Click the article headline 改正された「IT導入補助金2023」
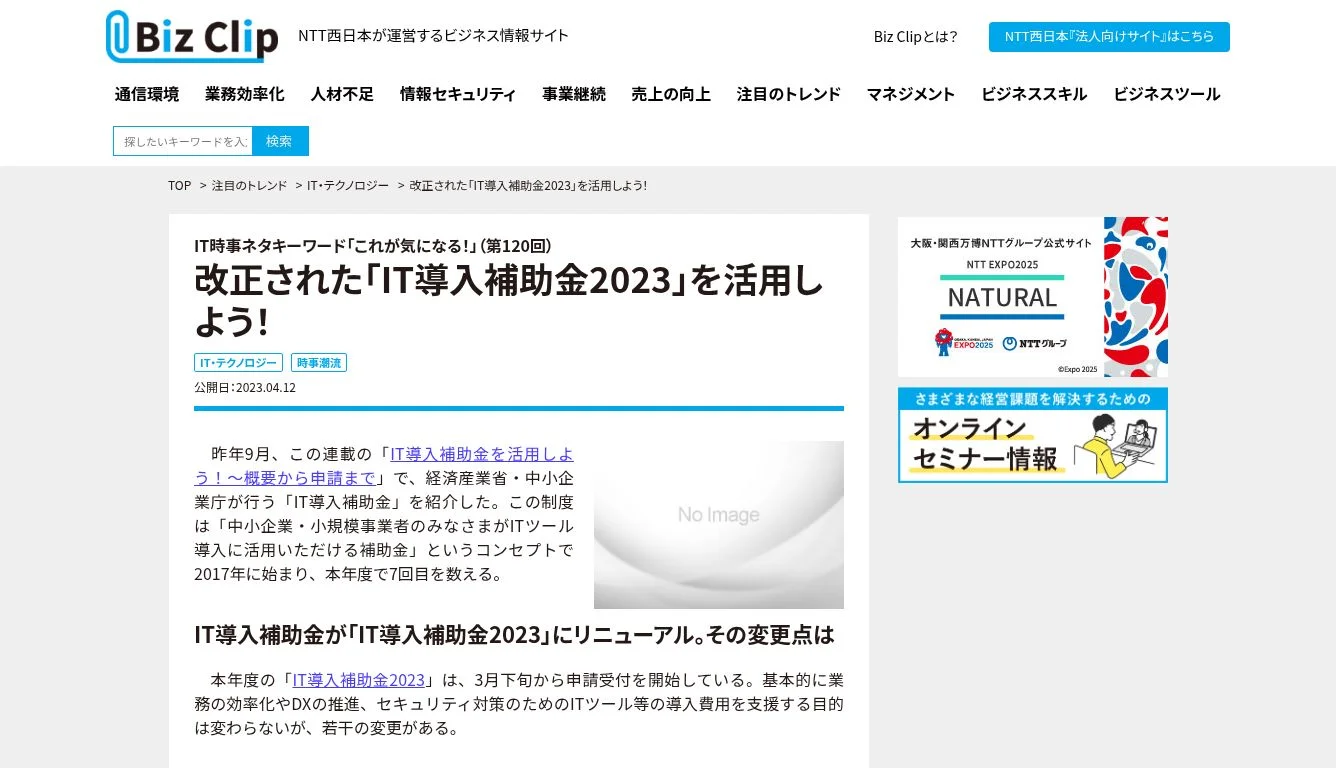1336x768 pixels. point(509,301)
